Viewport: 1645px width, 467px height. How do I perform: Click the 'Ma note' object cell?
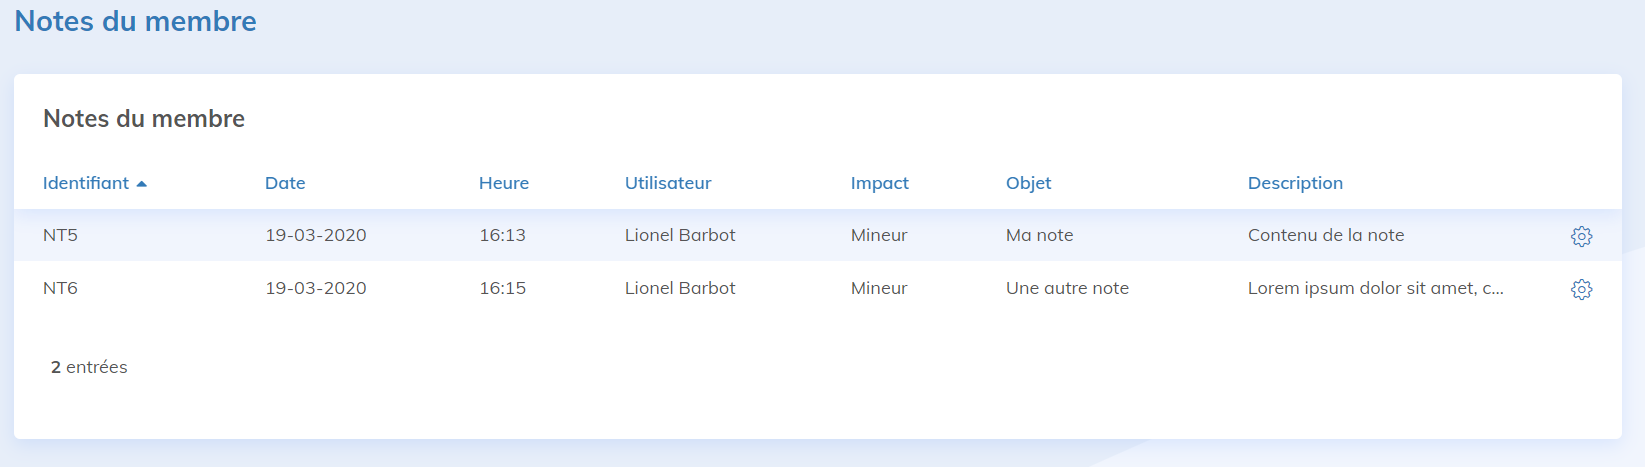pyautogui.click(x=1040, y=235)
